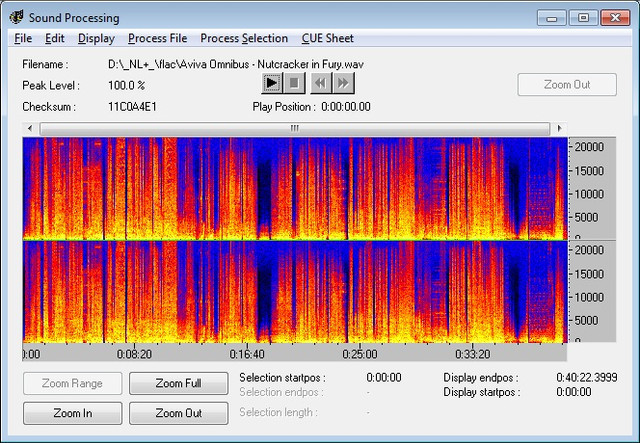The image size is (640, 443).
Task: Minimize the Sound Processing window
Action: [x=552, y=18]
